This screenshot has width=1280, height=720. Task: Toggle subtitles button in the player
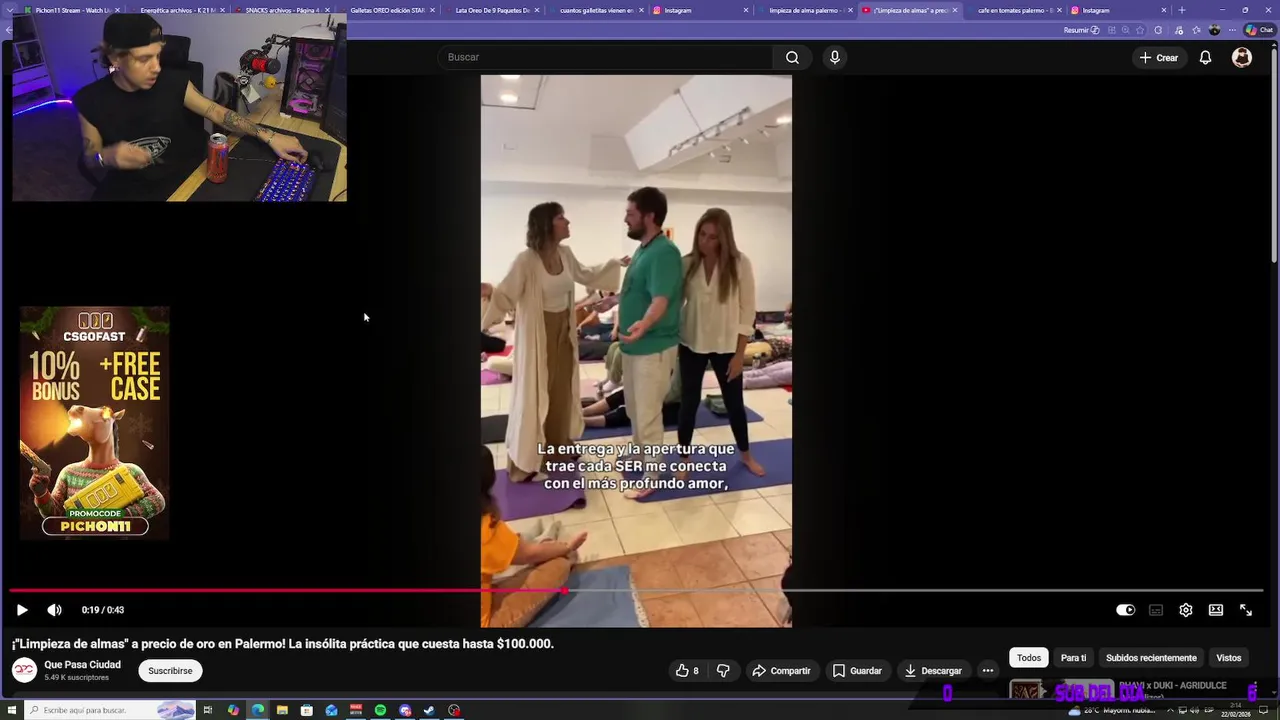[x=1156, y=610]
